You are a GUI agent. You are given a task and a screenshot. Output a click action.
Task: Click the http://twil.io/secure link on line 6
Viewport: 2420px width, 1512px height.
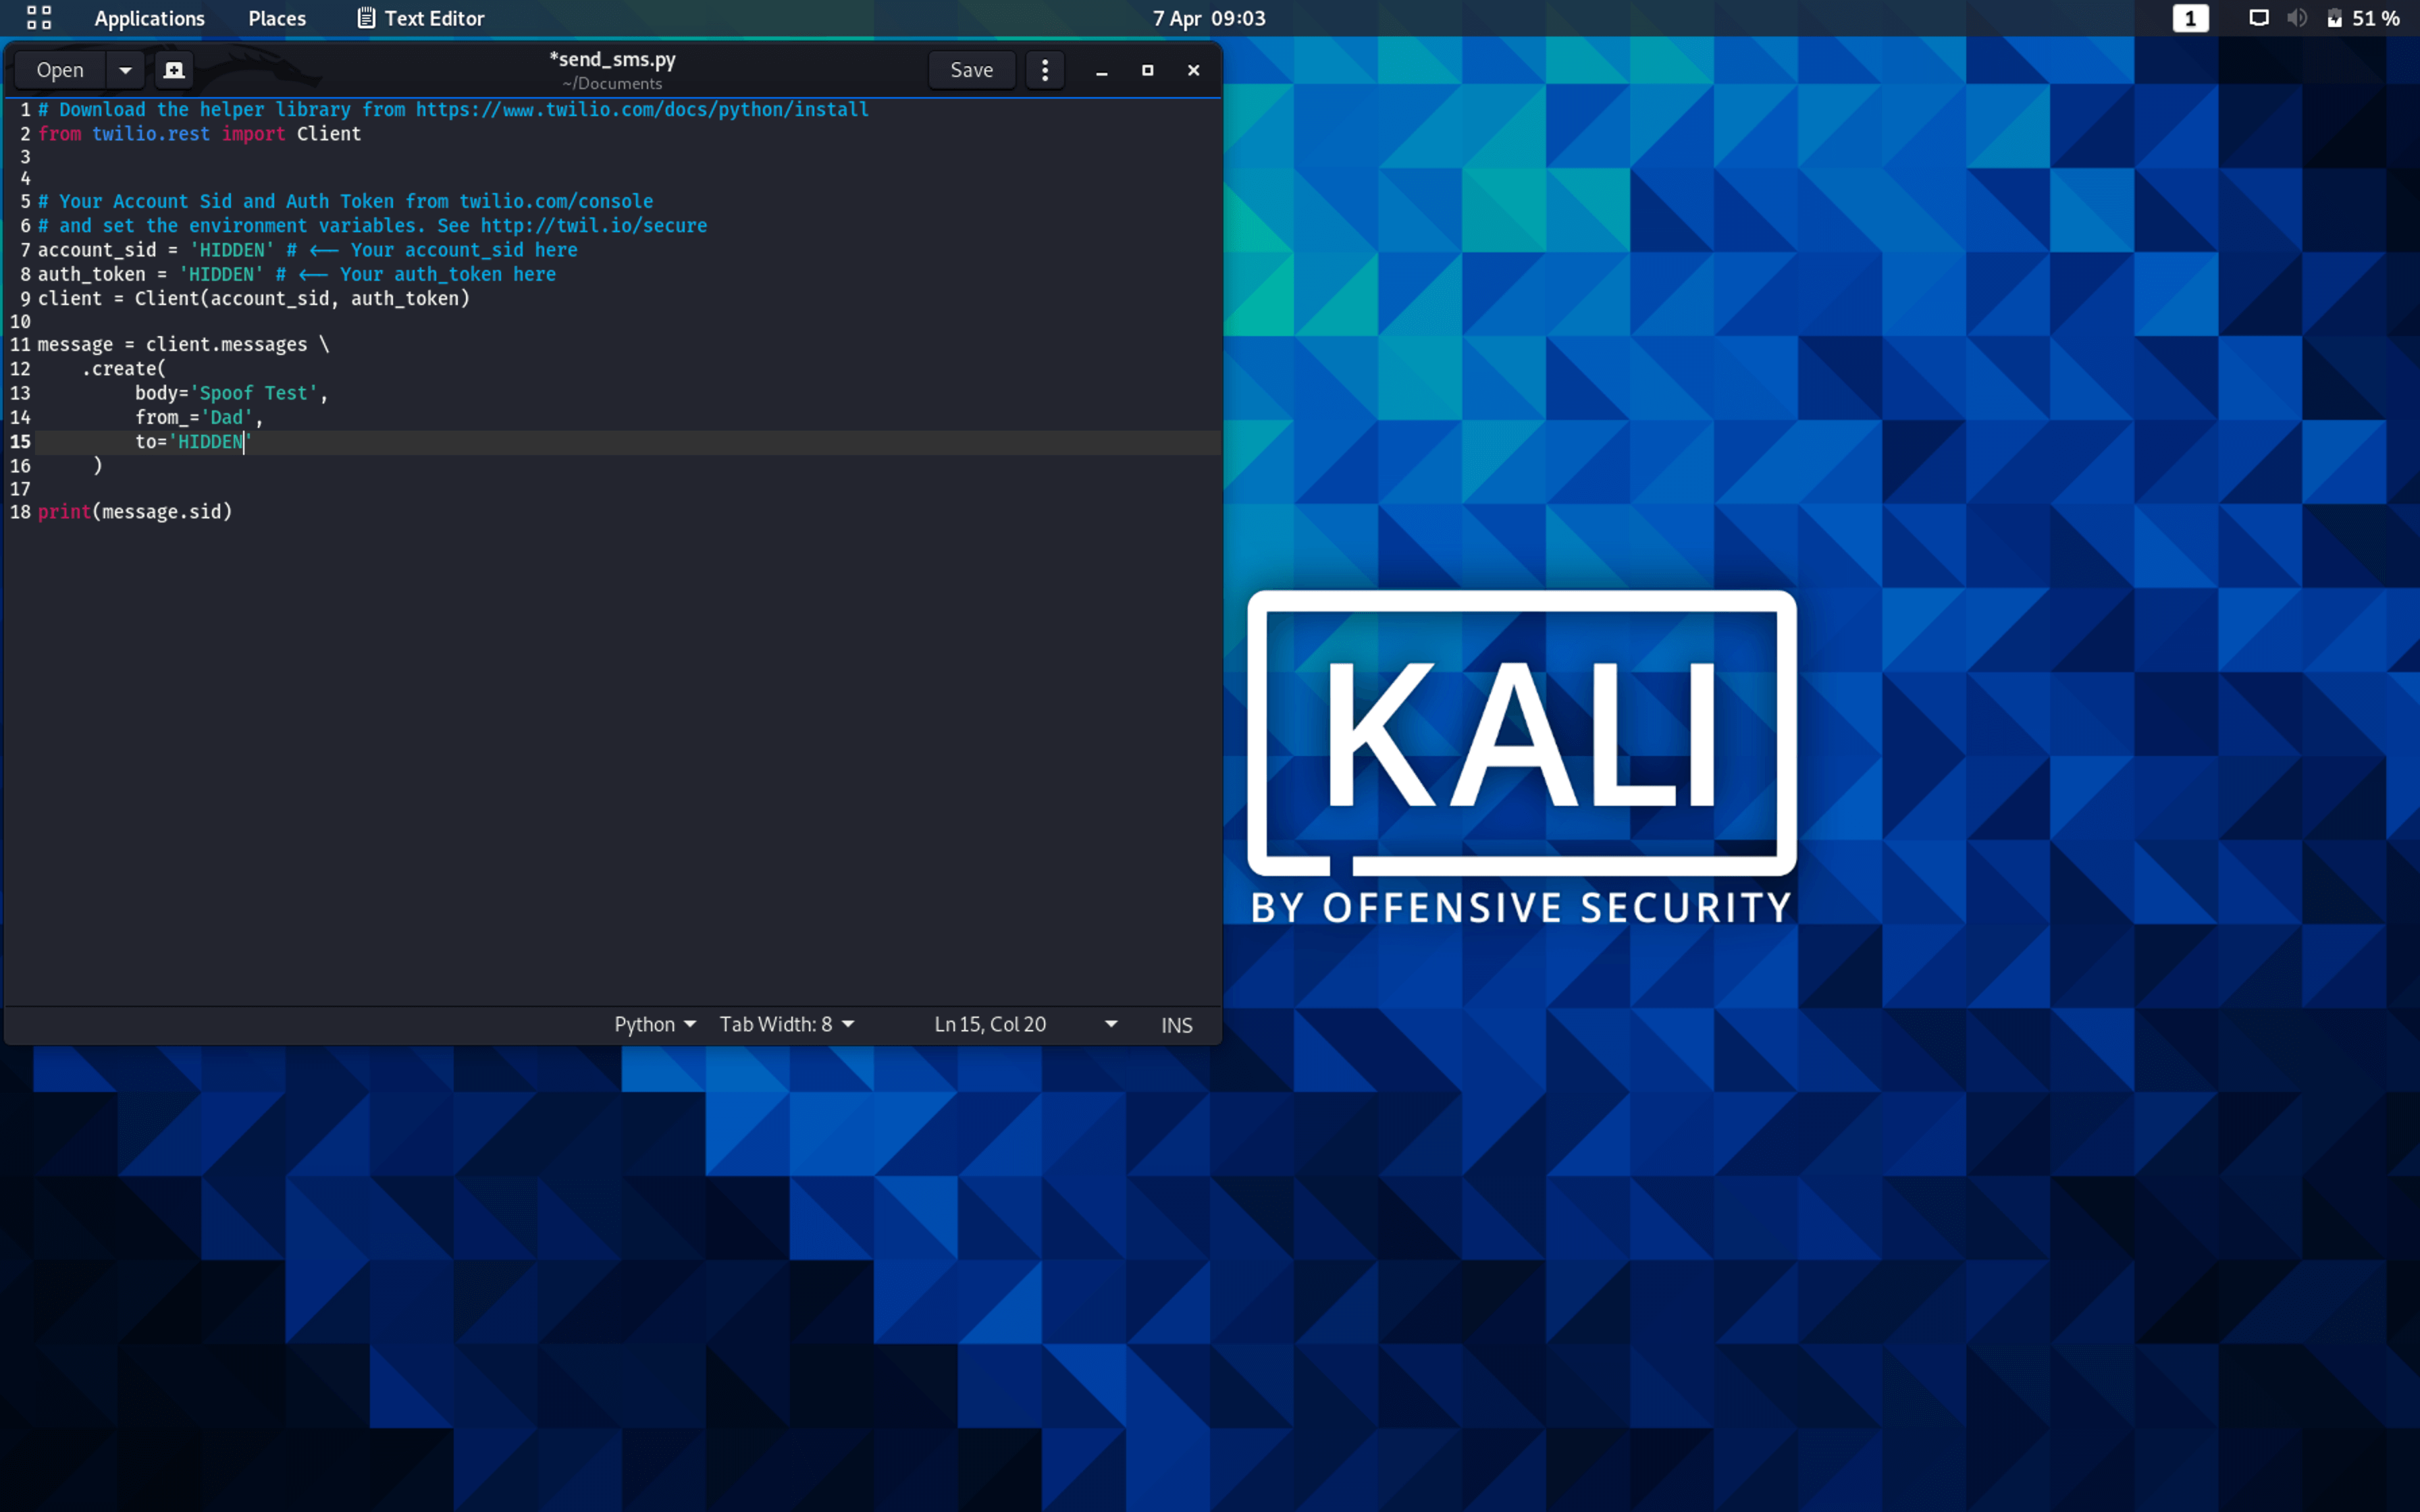(594, 226)
